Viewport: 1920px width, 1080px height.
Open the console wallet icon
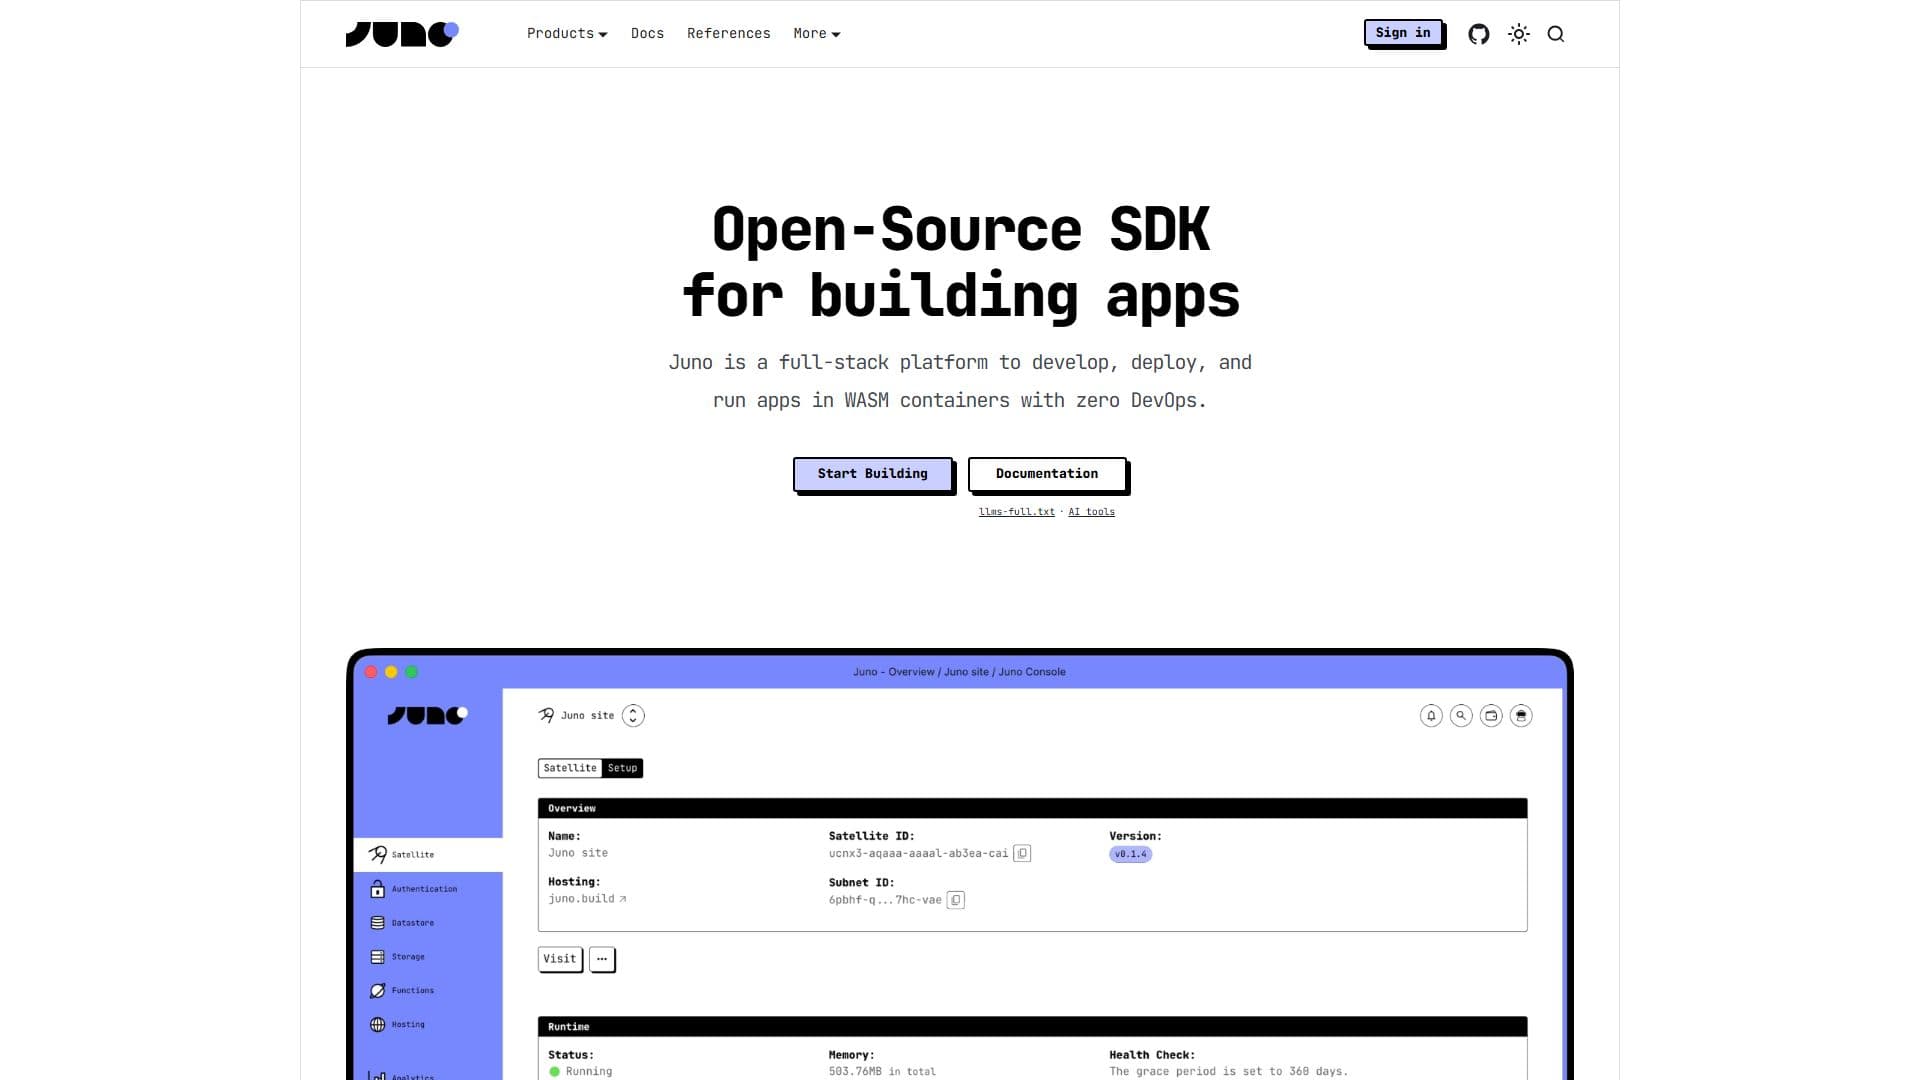[x=1491, y=716]
